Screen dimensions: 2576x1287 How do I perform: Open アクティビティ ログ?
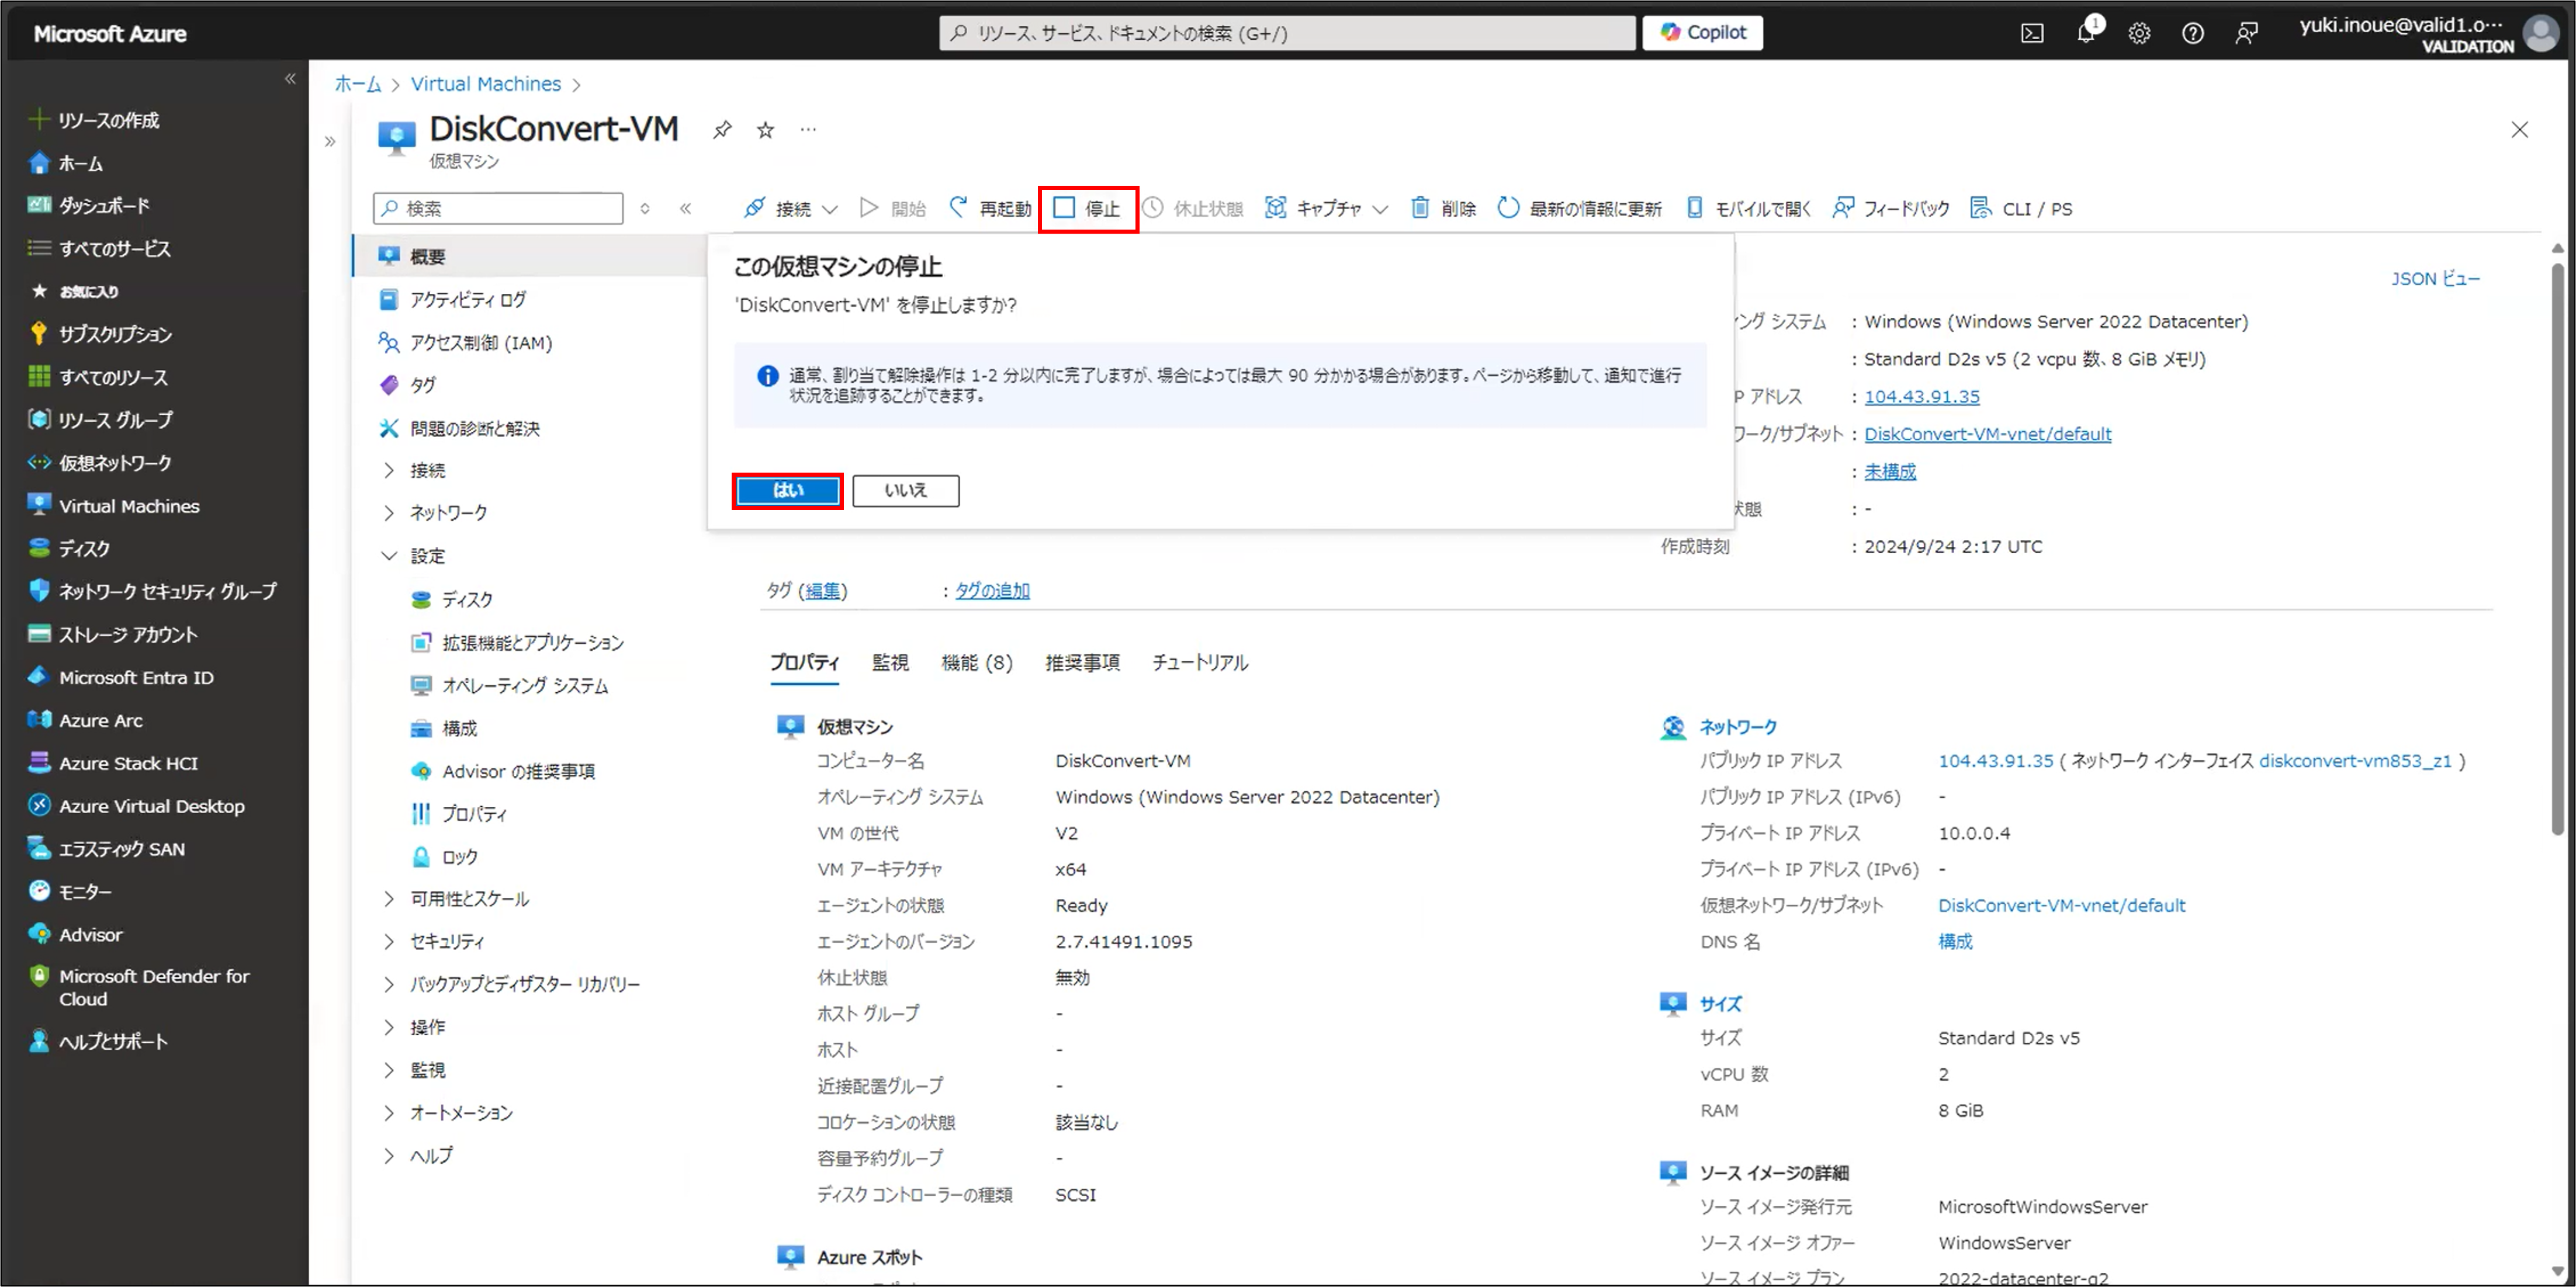(x=452, y=299)
